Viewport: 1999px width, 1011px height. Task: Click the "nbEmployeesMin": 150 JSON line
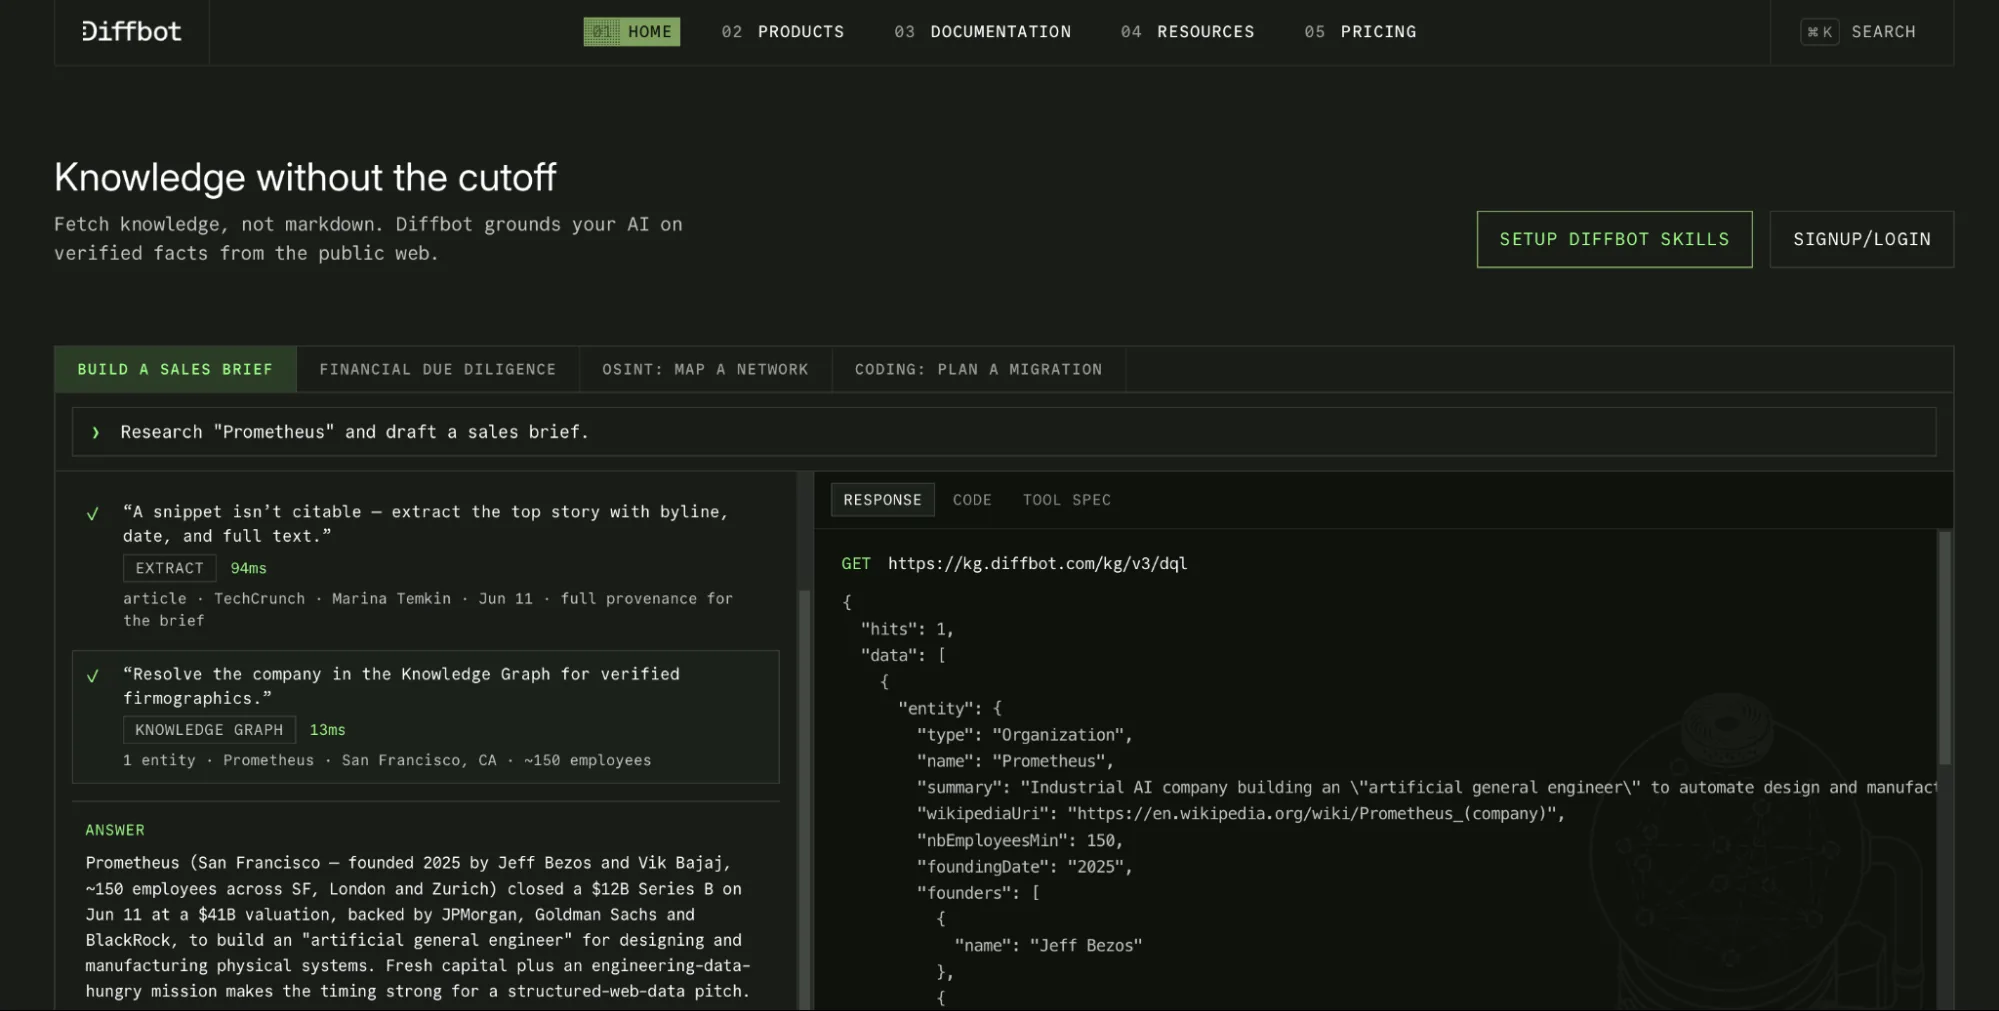point(1020,840)
